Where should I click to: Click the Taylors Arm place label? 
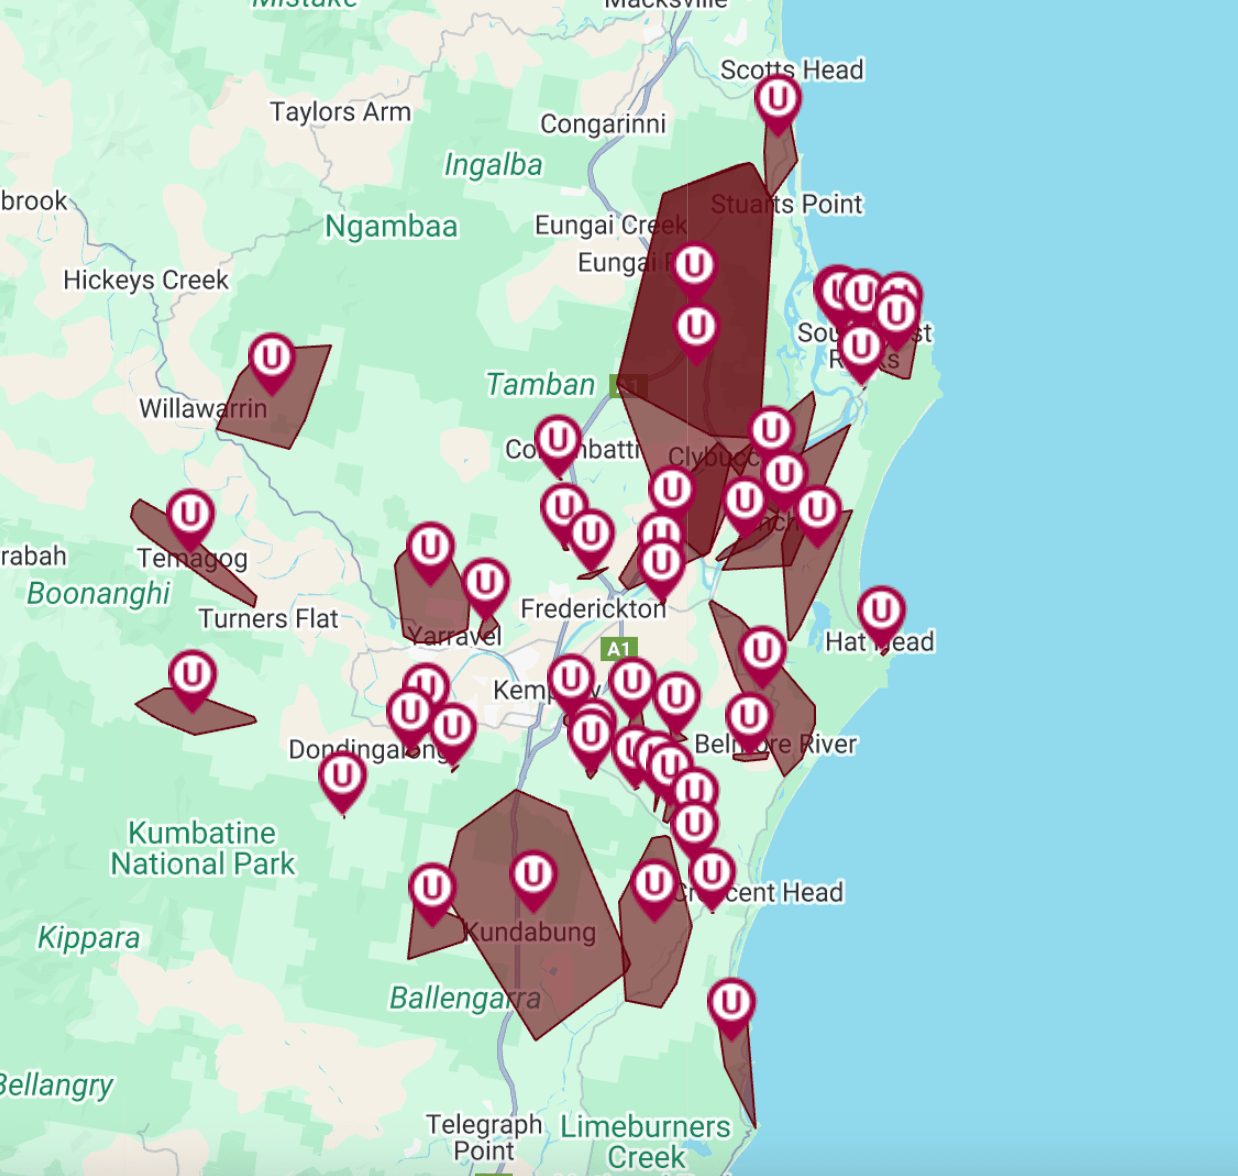(340, 112)
